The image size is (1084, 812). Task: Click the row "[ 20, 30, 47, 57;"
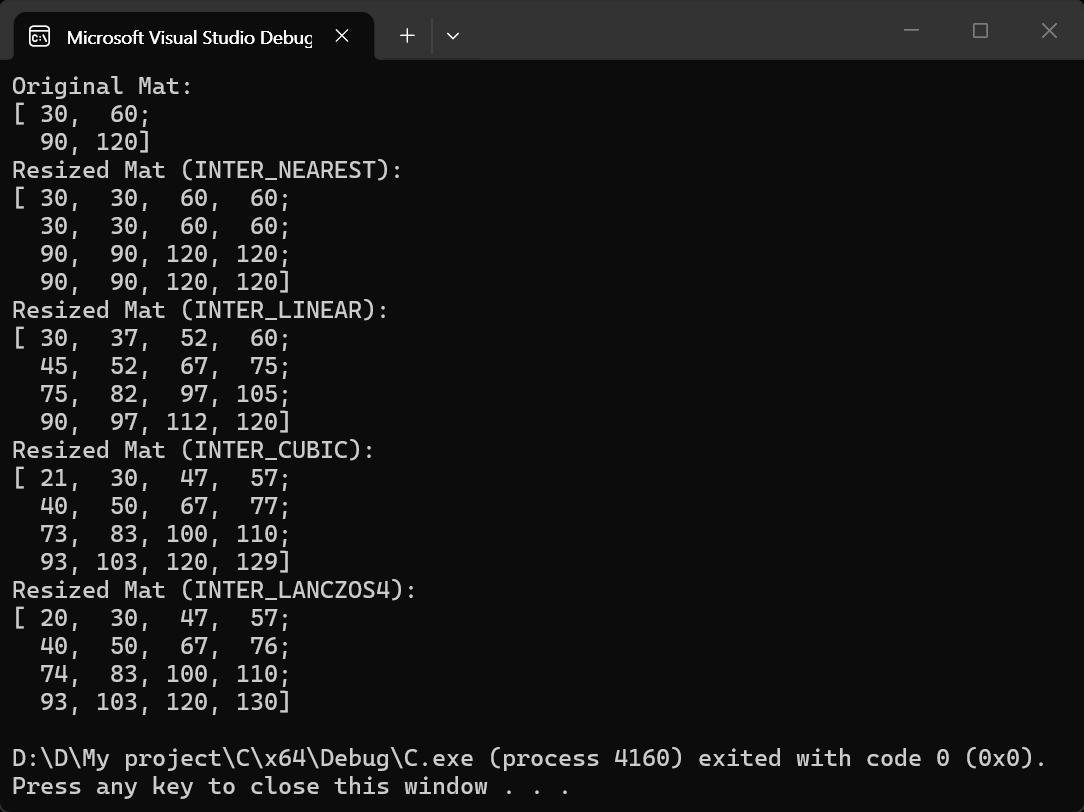(x=151, y=619)
